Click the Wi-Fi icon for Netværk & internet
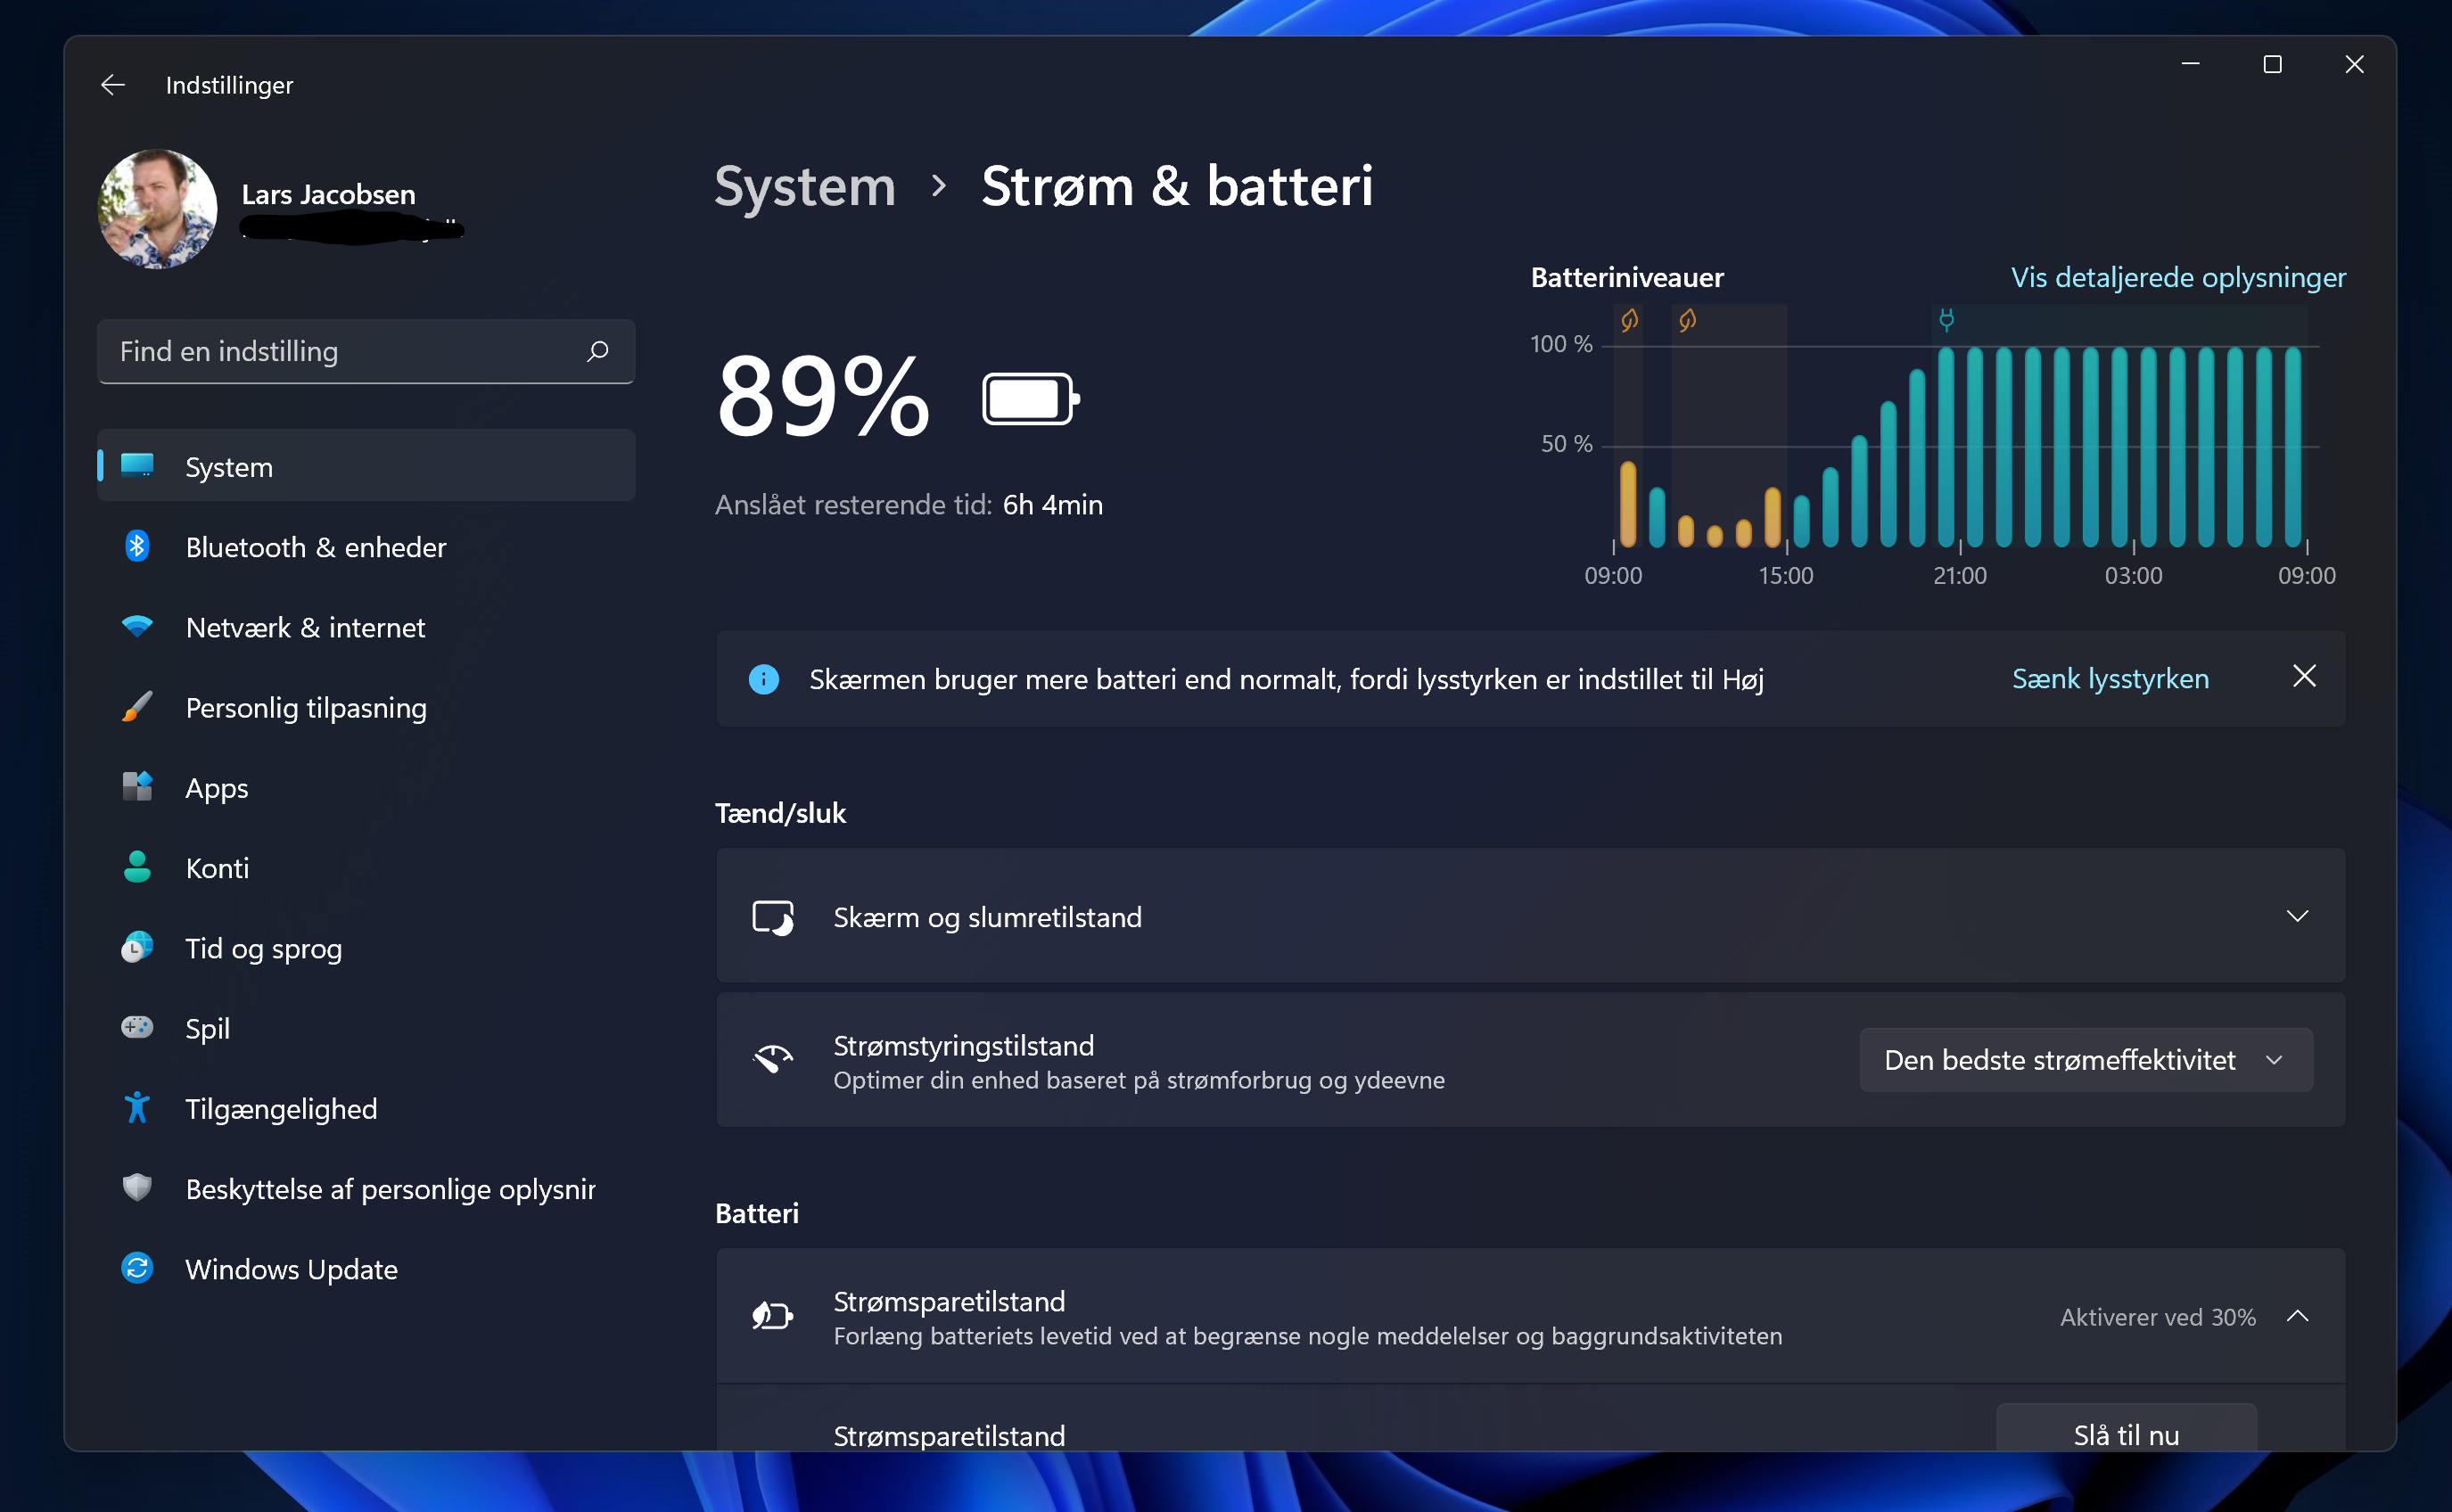 tap(137, 626)
